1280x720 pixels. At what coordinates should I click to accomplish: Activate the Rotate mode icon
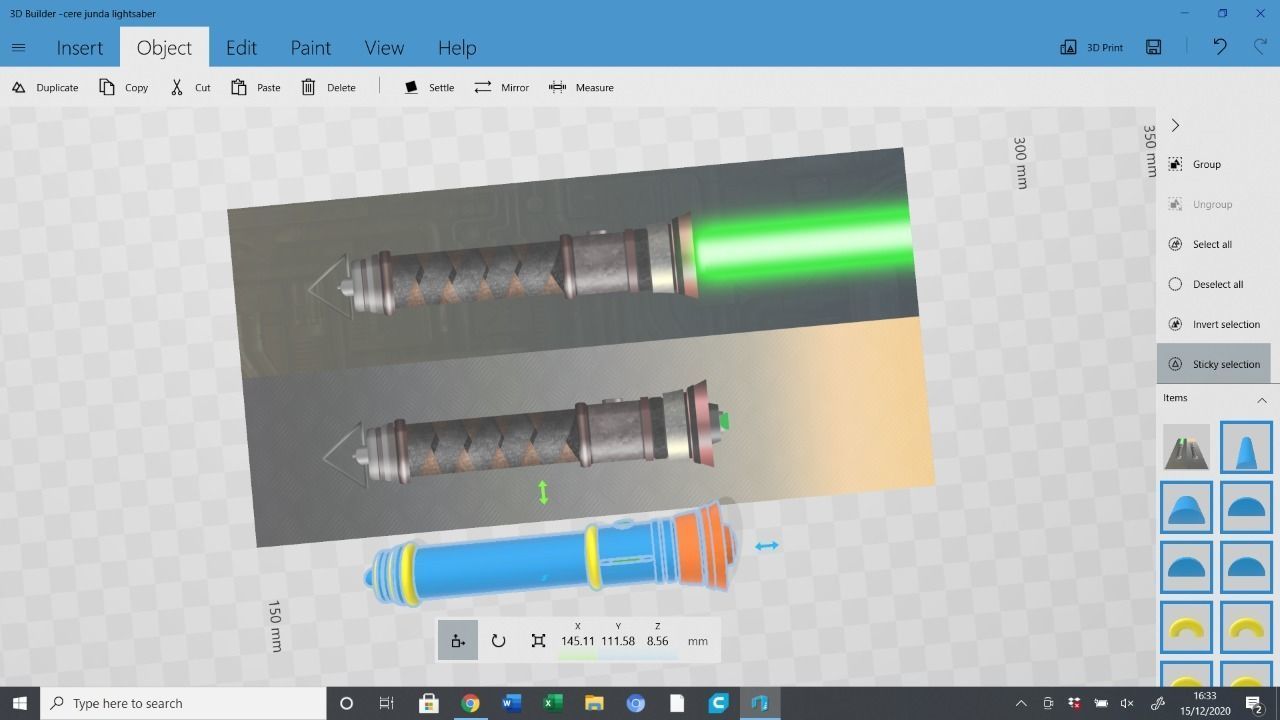[x=498, y=640]
